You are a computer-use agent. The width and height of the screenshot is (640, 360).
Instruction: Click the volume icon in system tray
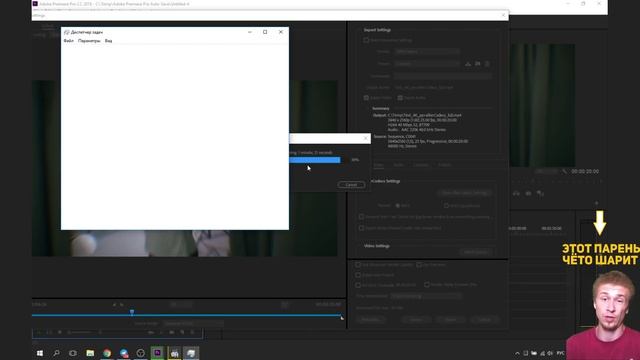click(x=550, y=353)
